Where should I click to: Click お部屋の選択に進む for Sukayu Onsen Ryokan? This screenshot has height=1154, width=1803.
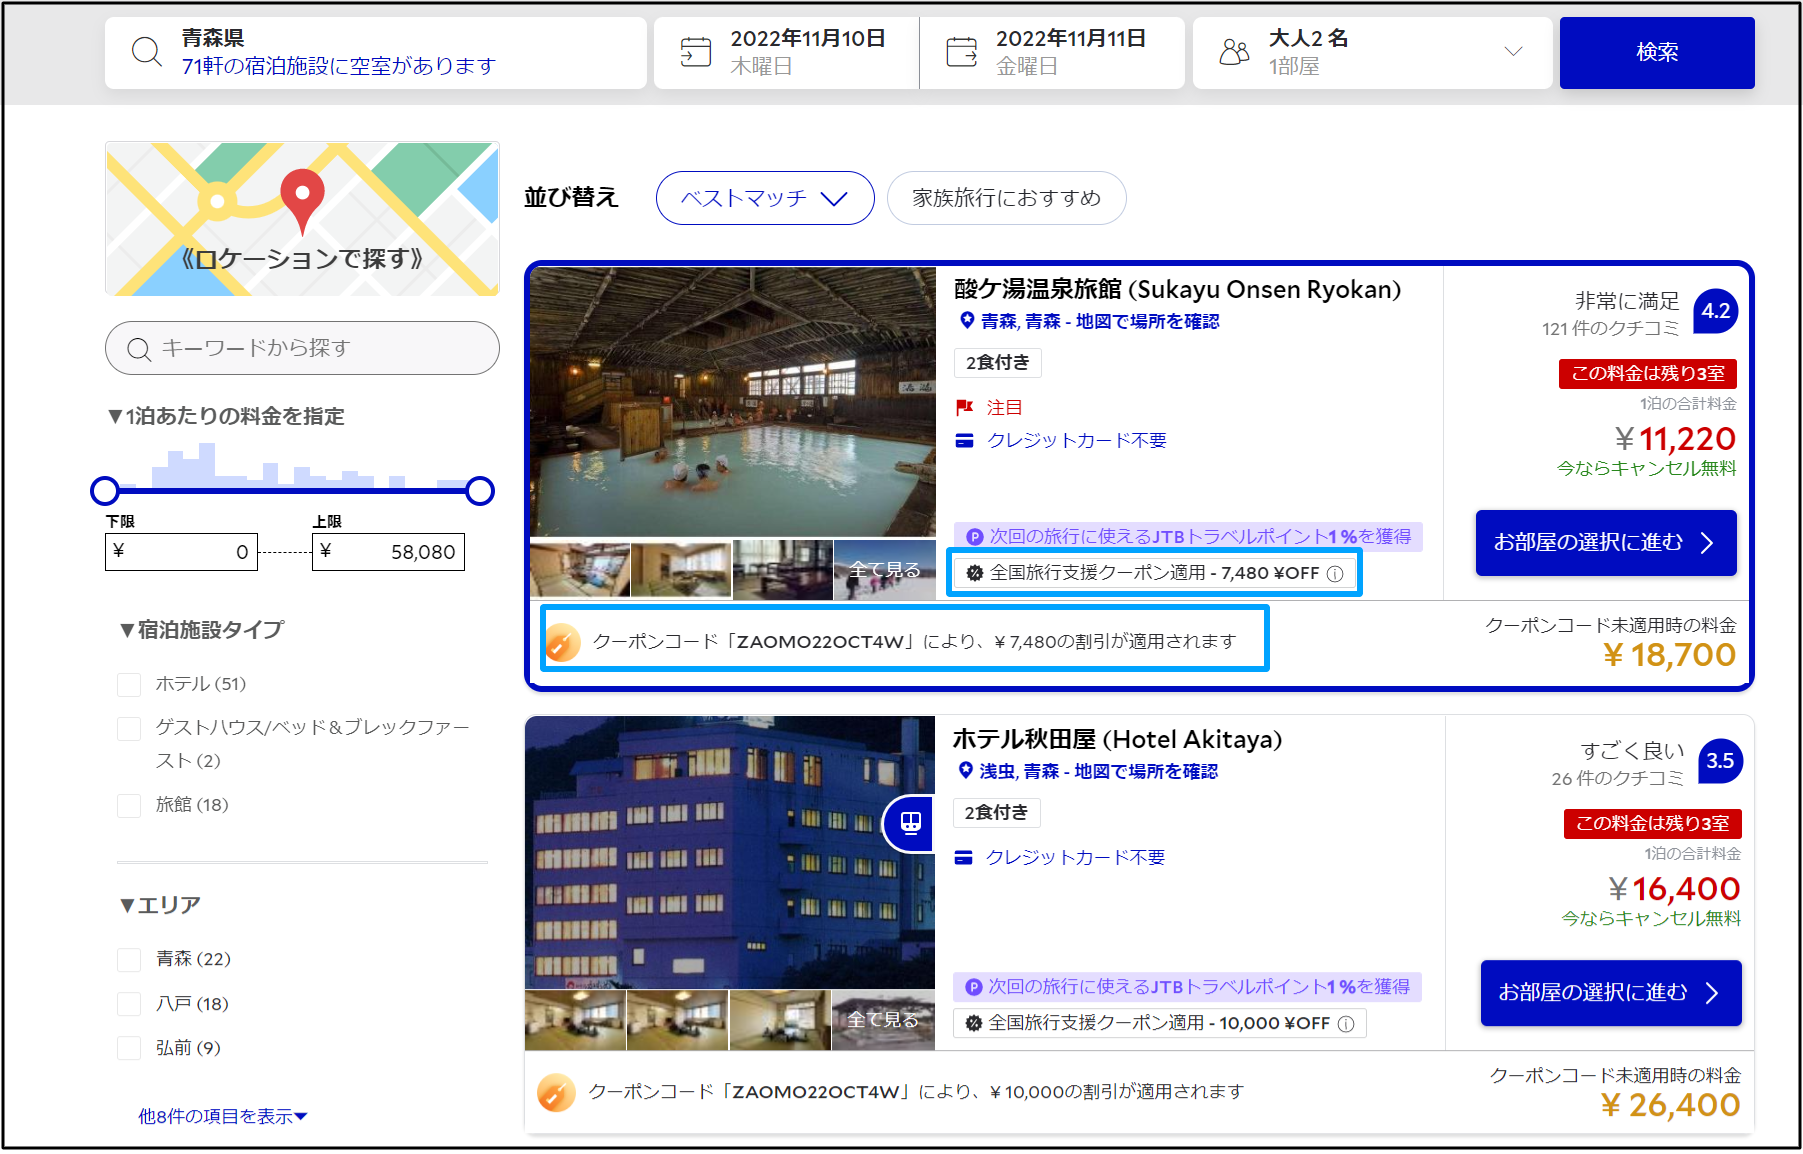[1605, 543]
